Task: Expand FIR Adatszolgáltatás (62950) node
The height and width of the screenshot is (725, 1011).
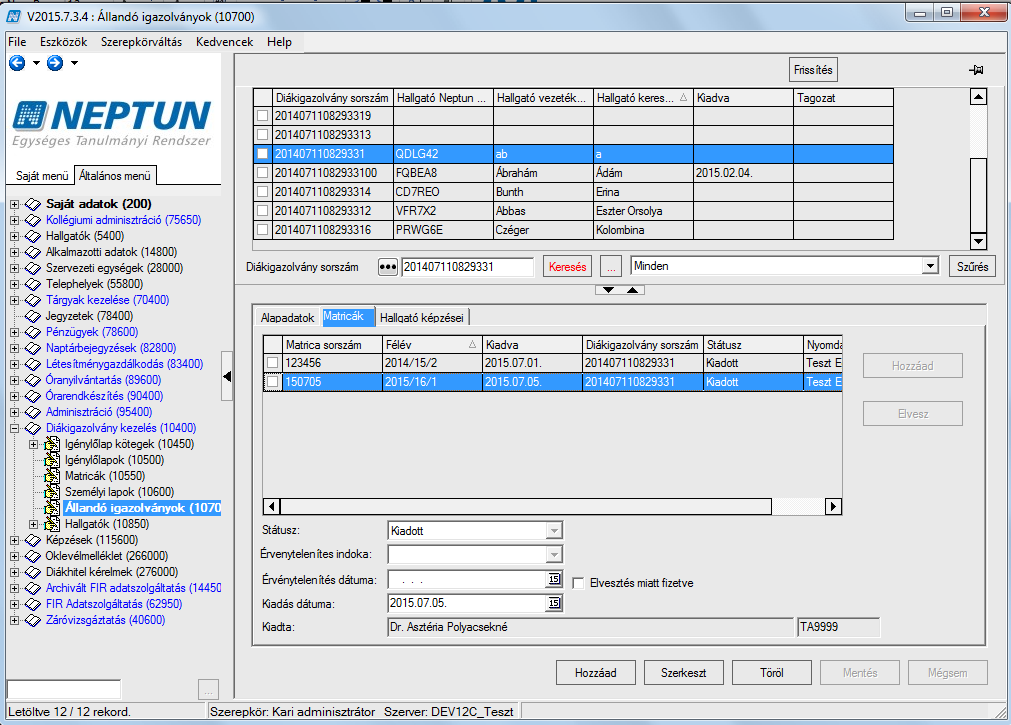Action: pos(14,604)
